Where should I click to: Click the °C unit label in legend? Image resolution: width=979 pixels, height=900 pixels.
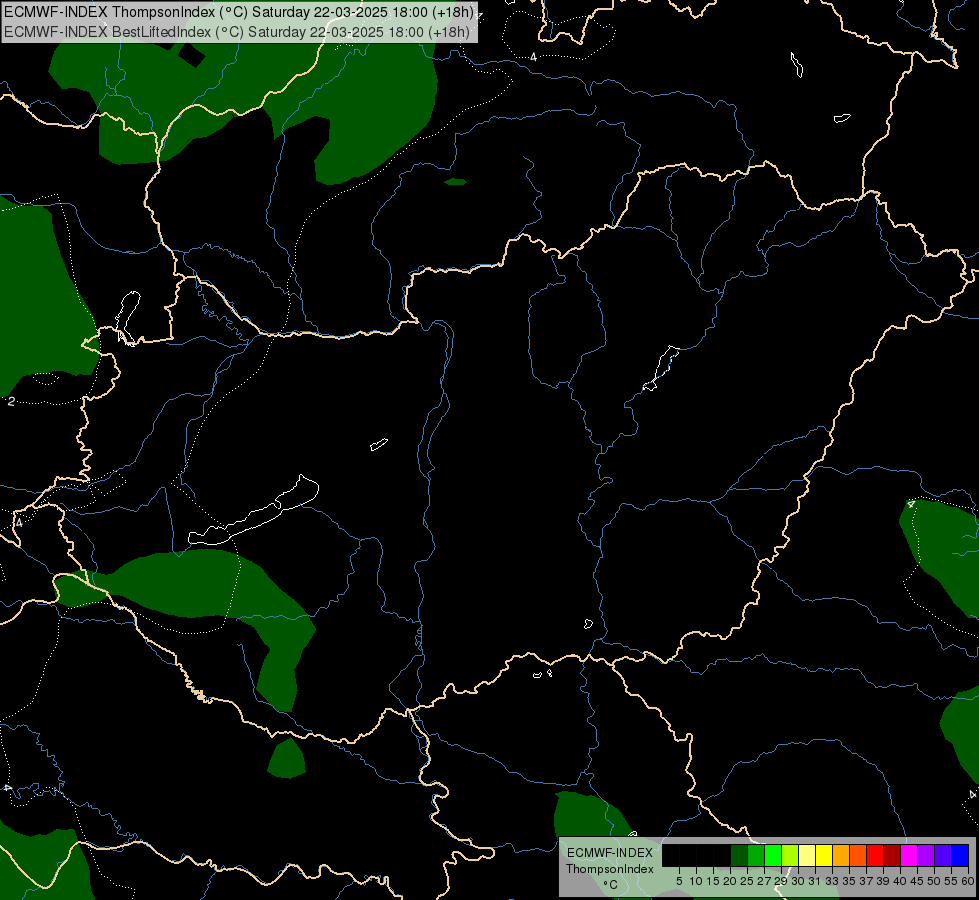(x=610, y=884)
